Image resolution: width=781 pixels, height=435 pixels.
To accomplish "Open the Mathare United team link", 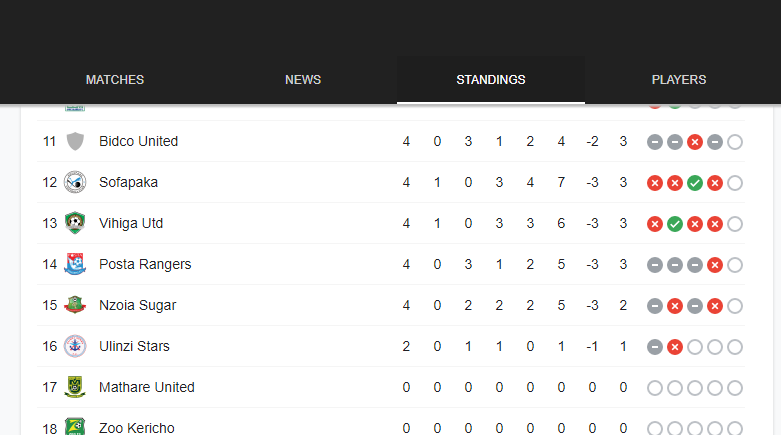I will [x=147, y=387].
